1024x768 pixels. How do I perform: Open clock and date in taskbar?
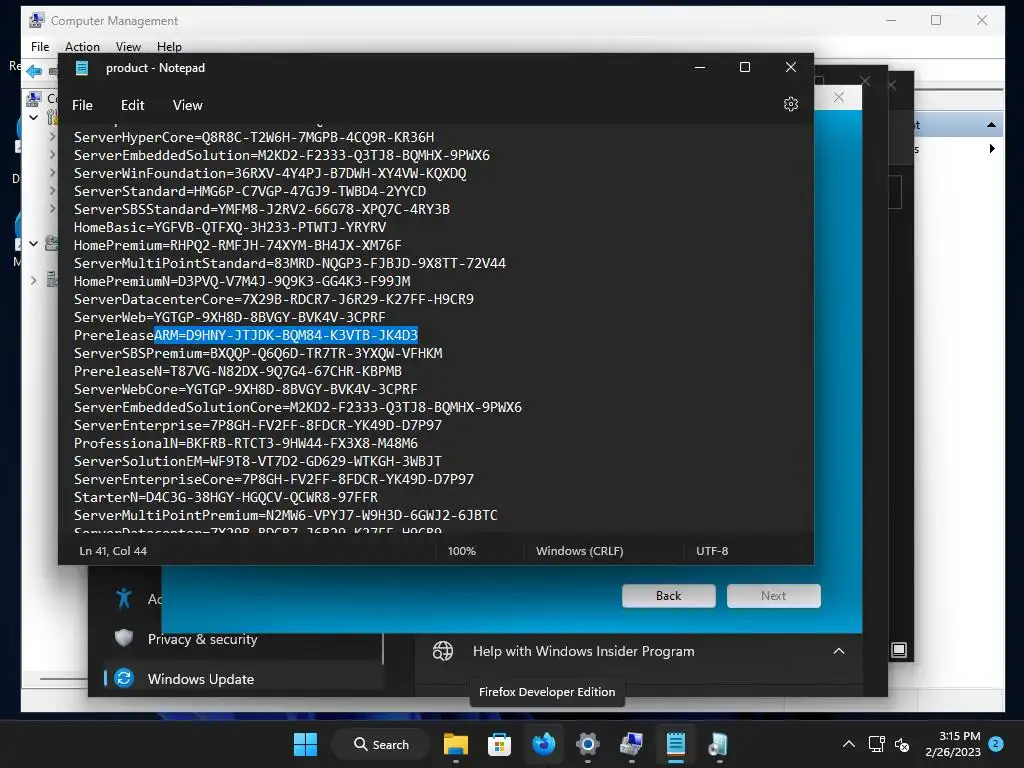click(x=953, y=744)
